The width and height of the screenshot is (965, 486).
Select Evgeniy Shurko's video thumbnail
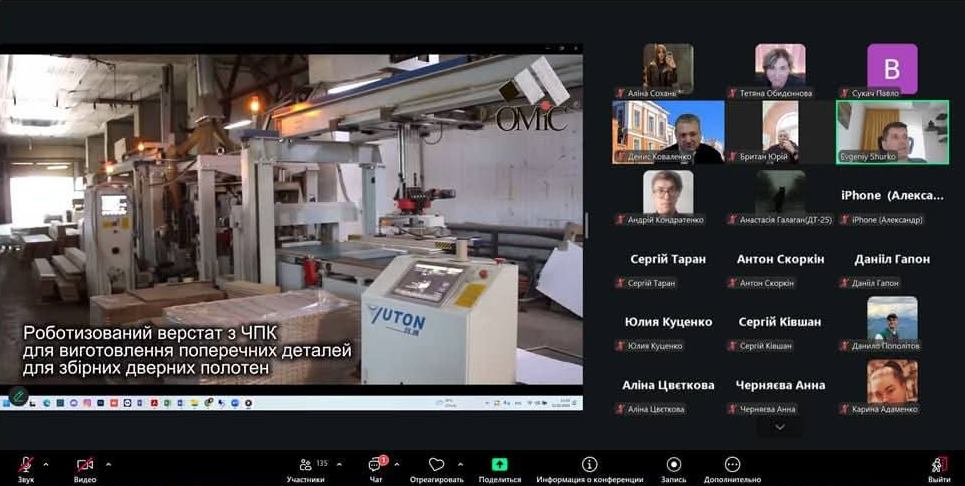point(892,131)
